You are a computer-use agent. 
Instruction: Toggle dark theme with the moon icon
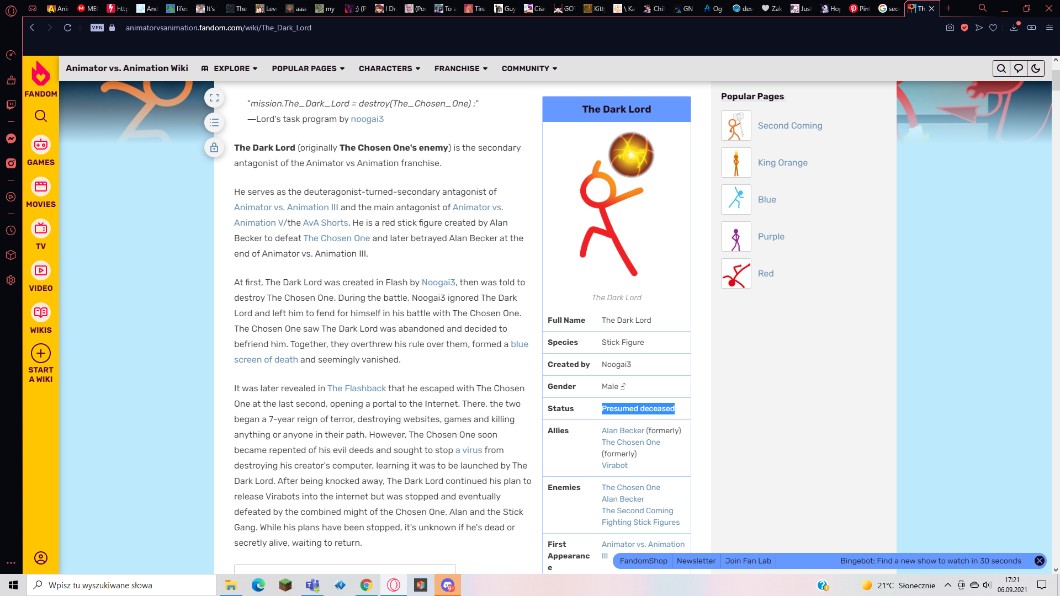pos(1036,69)
